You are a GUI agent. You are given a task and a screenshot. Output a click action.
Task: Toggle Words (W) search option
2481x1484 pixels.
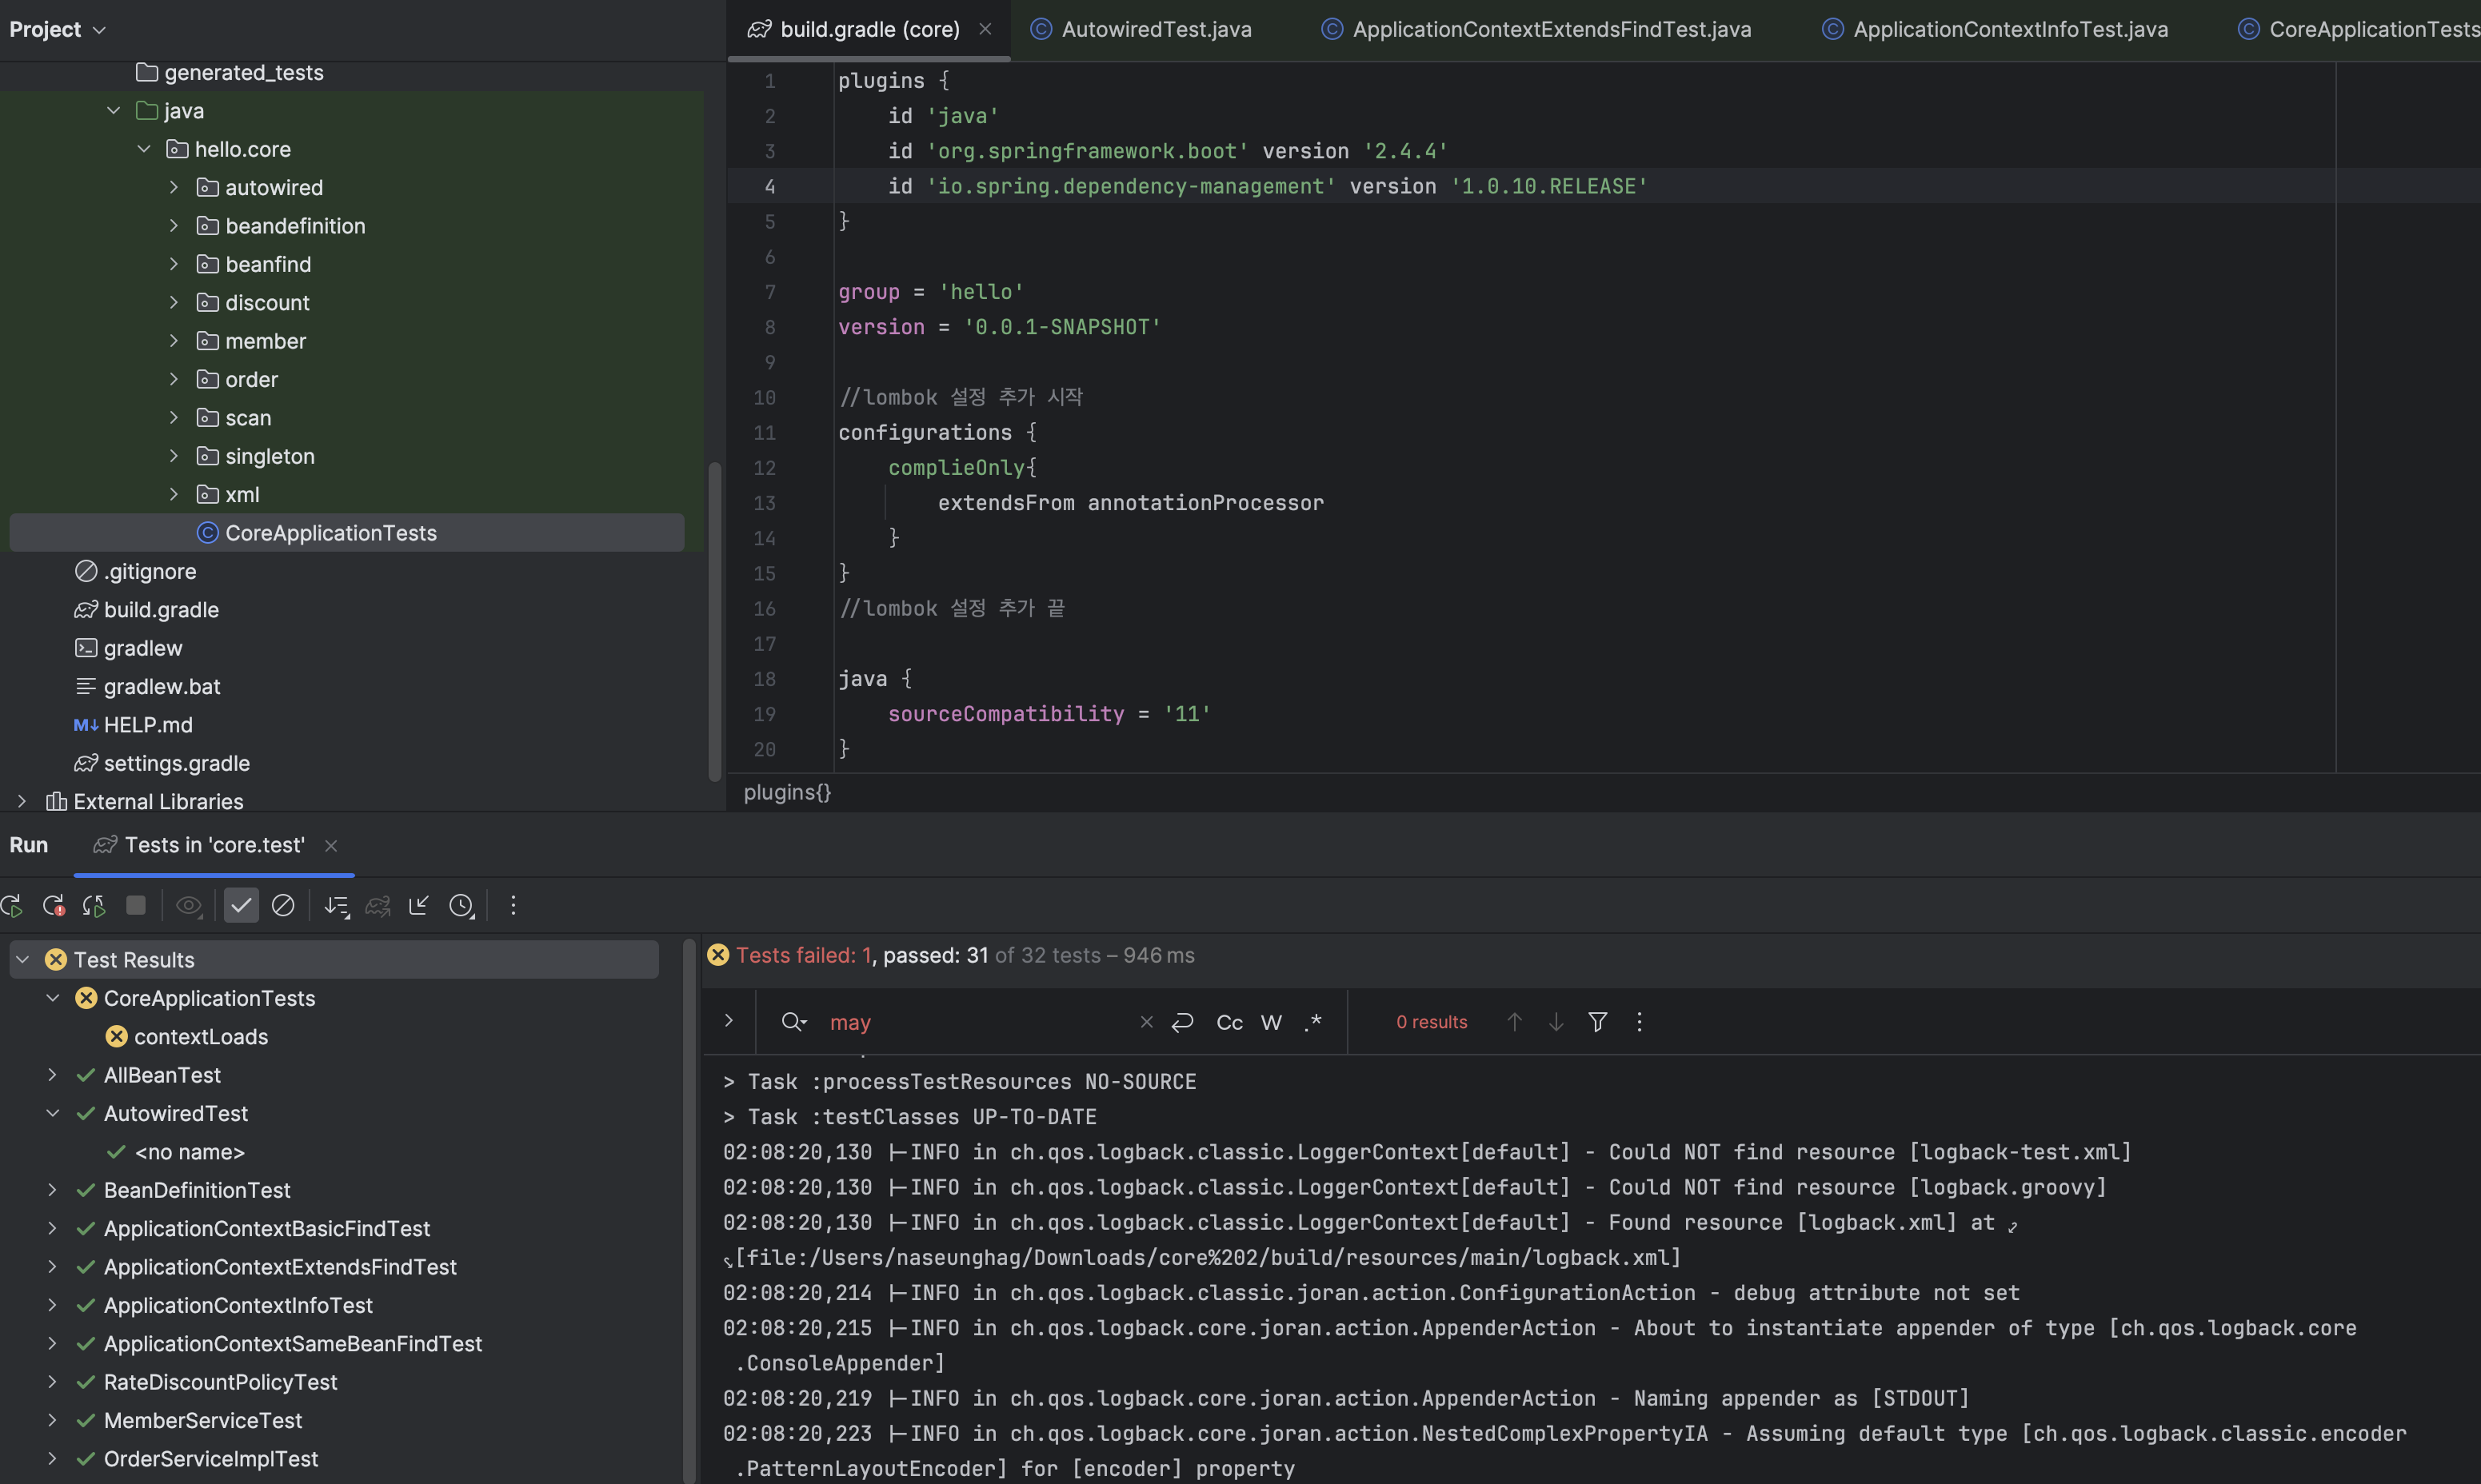tap(1271, 1022)
